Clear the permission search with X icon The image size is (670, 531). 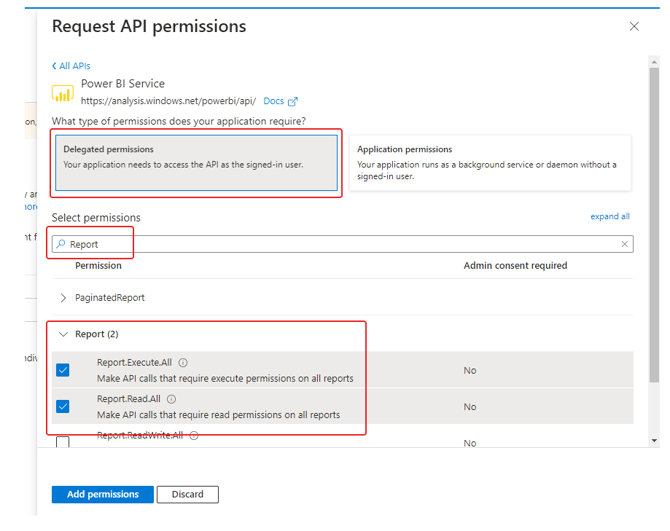coord(625,244)
